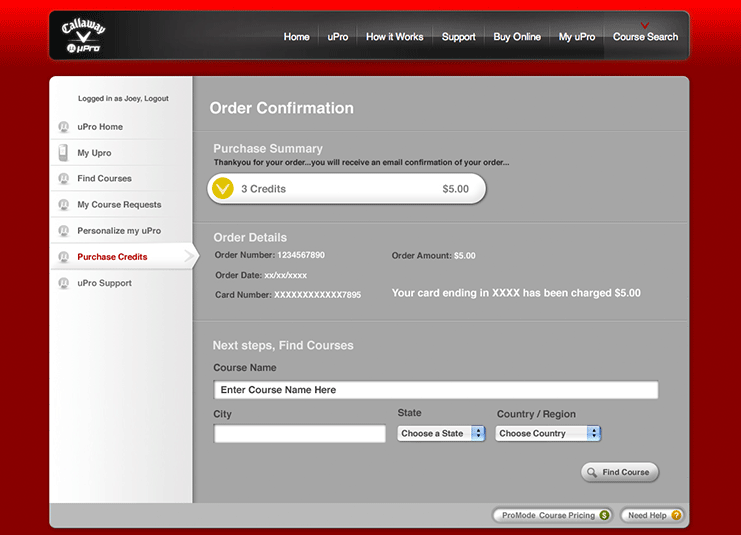Open My Course Requests sidebar link
The height and width of the screenshot is (535, 741).
[x=119, y=204]
